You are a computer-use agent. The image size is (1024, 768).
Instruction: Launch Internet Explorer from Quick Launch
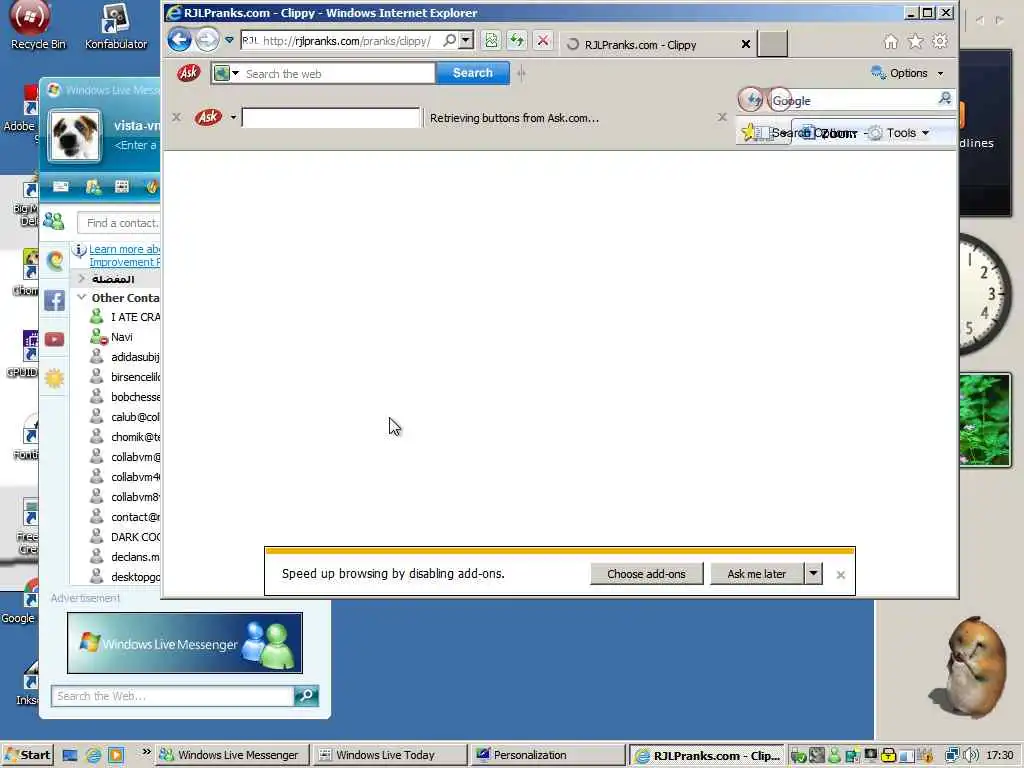93,756
